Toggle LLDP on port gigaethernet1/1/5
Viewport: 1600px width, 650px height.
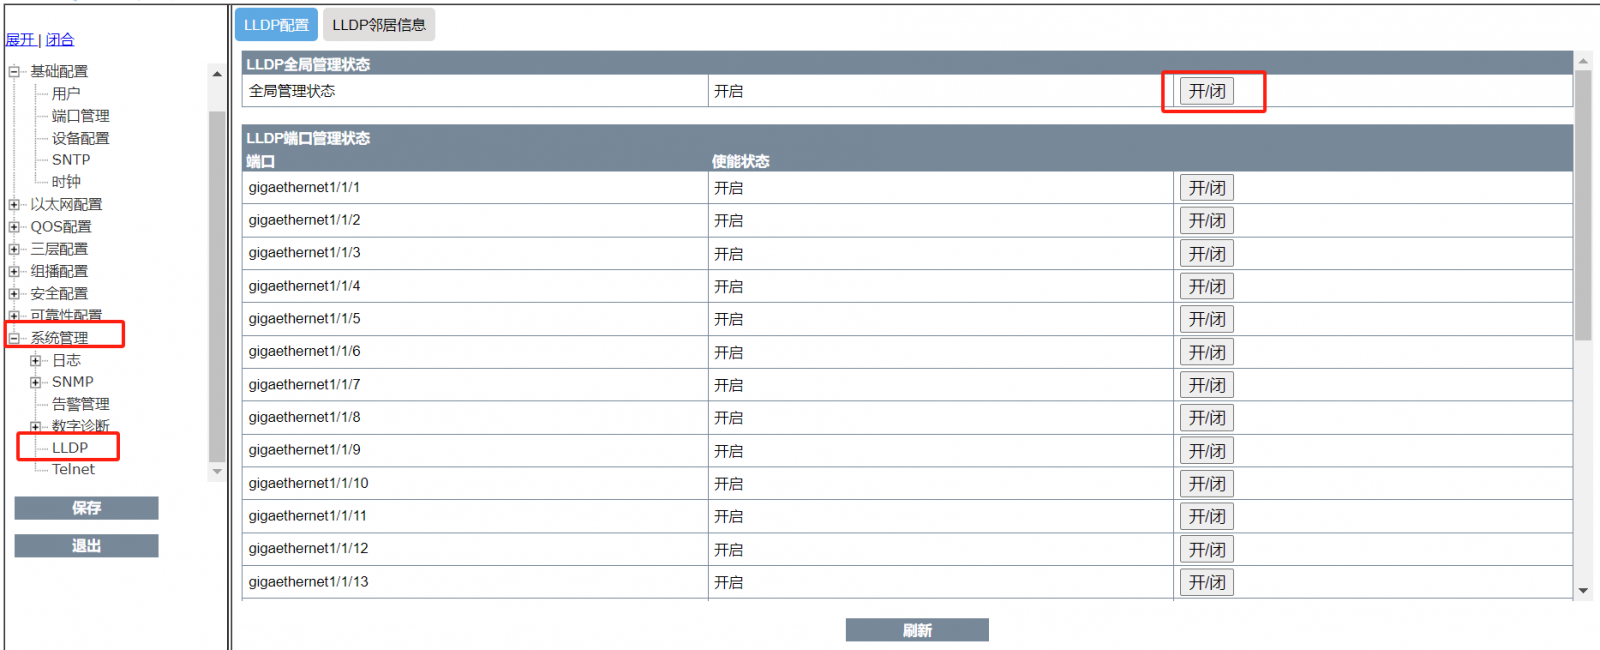point(1207,319)
